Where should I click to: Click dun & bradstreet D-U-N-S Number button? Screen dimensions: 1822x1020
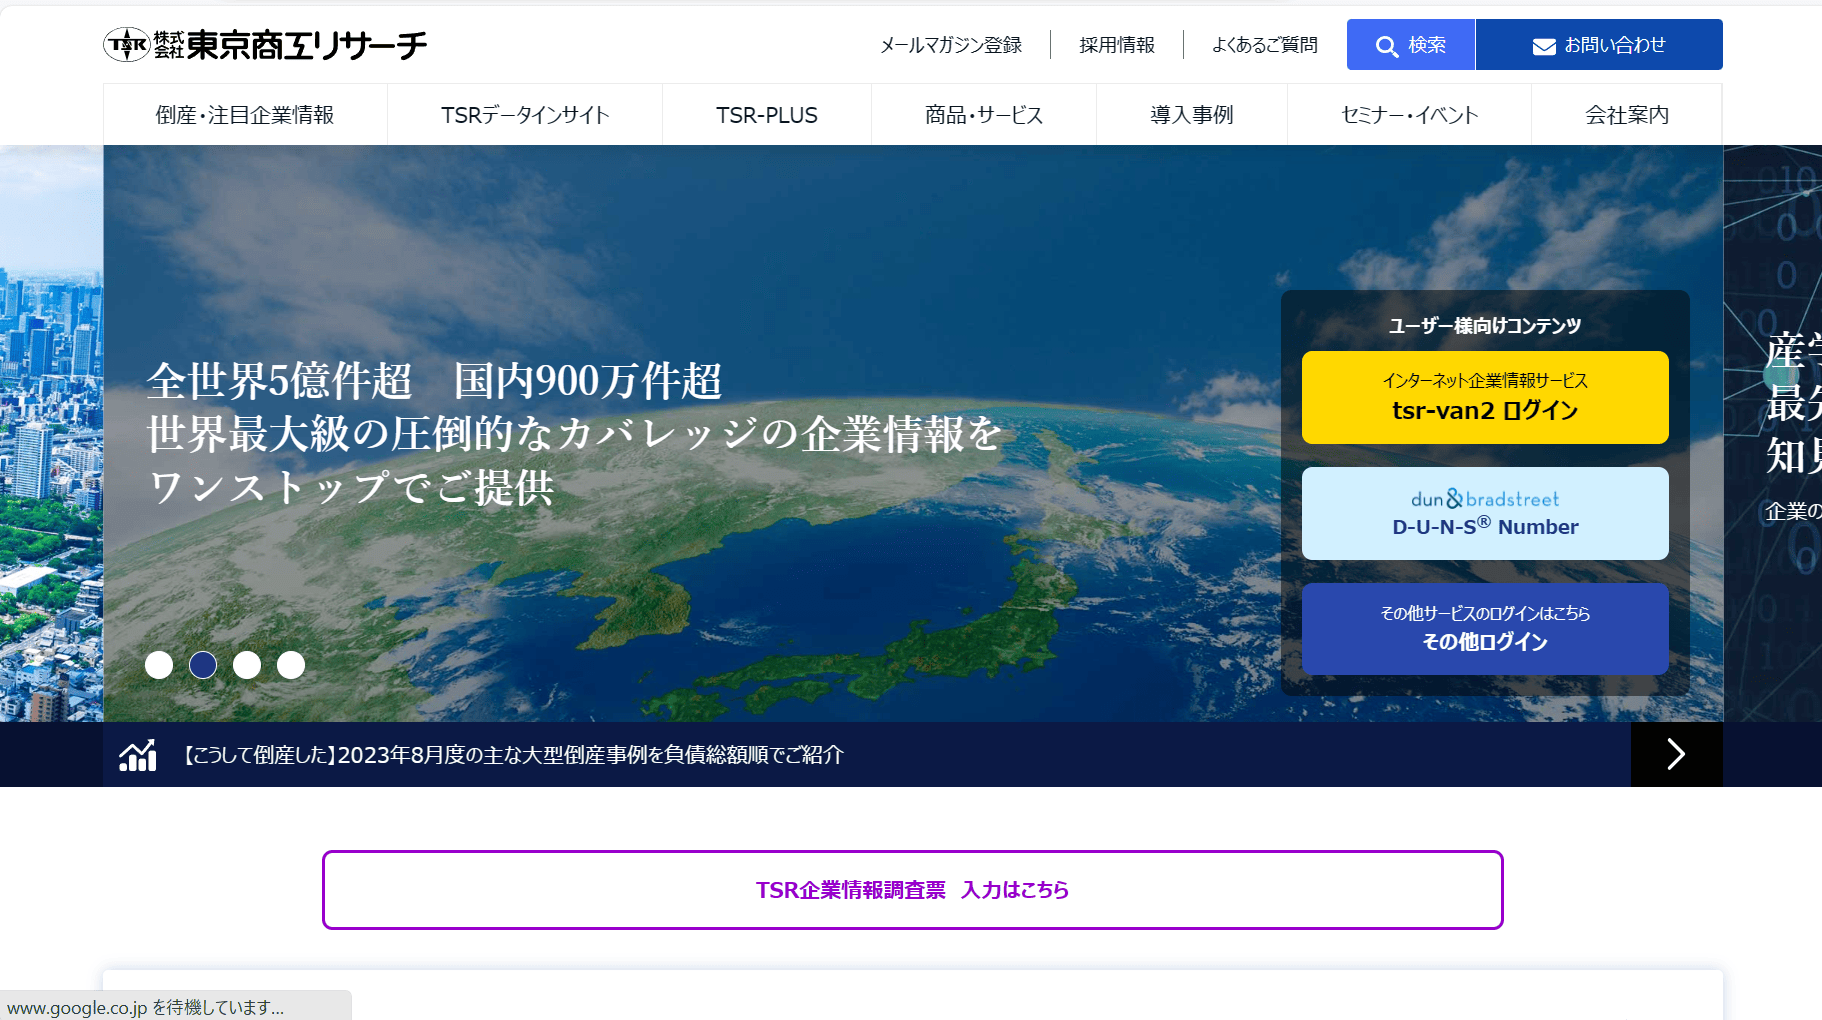(1485, 513)
